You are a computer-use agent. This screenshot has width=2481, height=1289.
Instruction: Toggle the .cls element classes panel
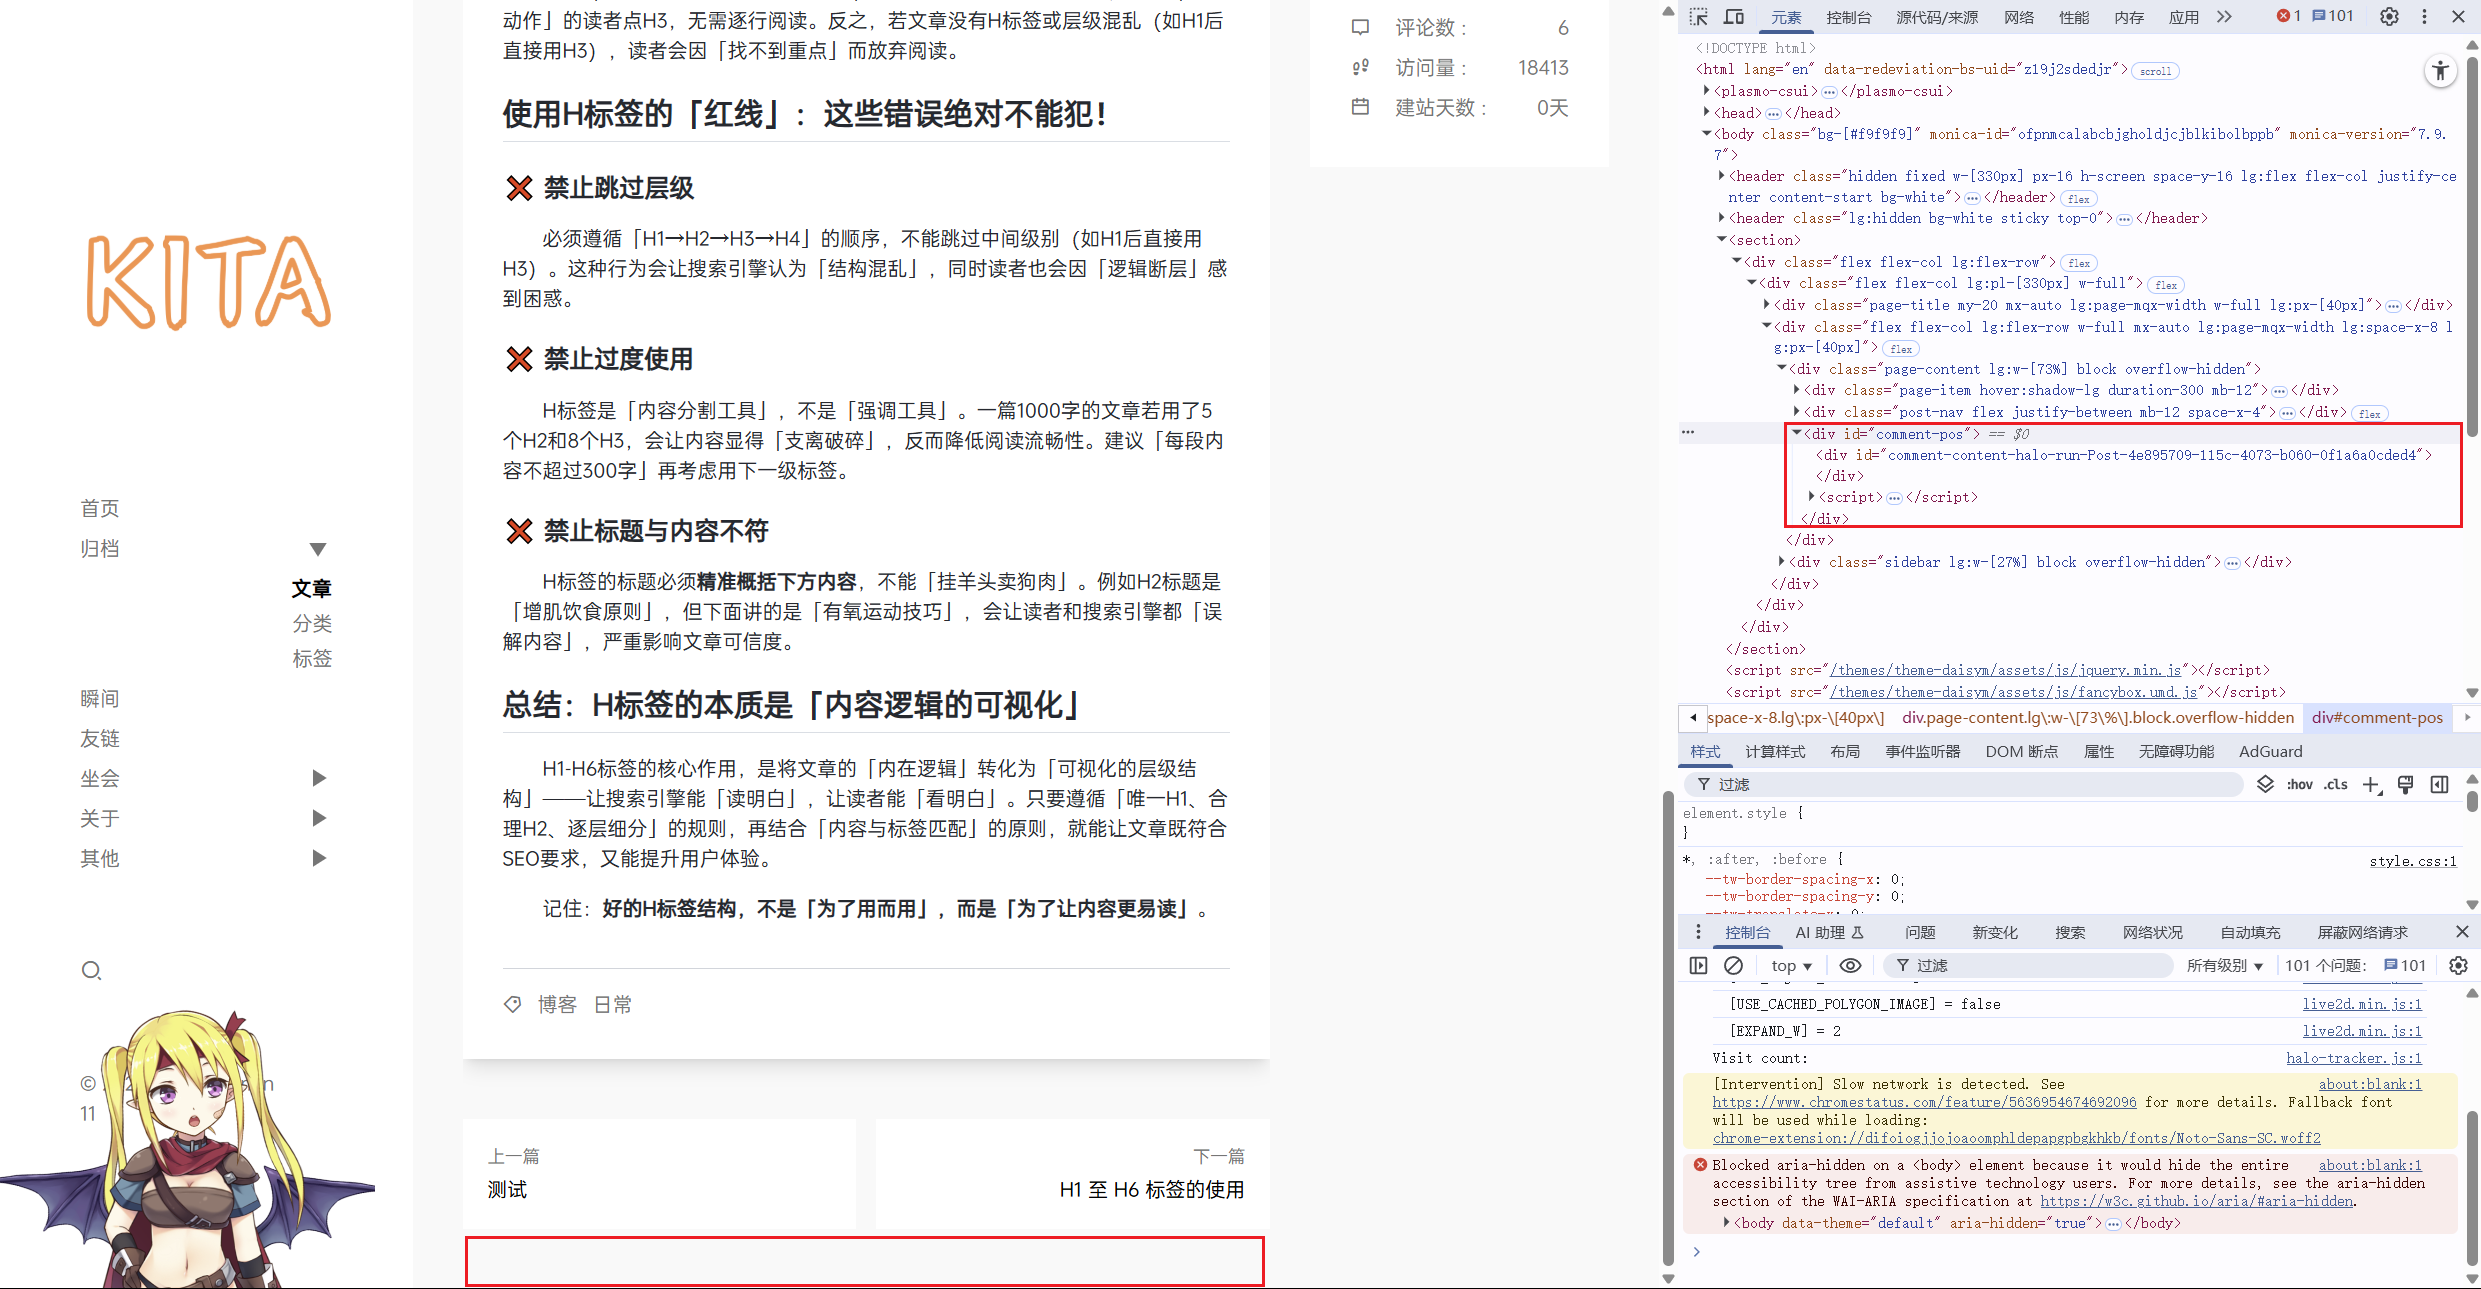coord(2336,785)
